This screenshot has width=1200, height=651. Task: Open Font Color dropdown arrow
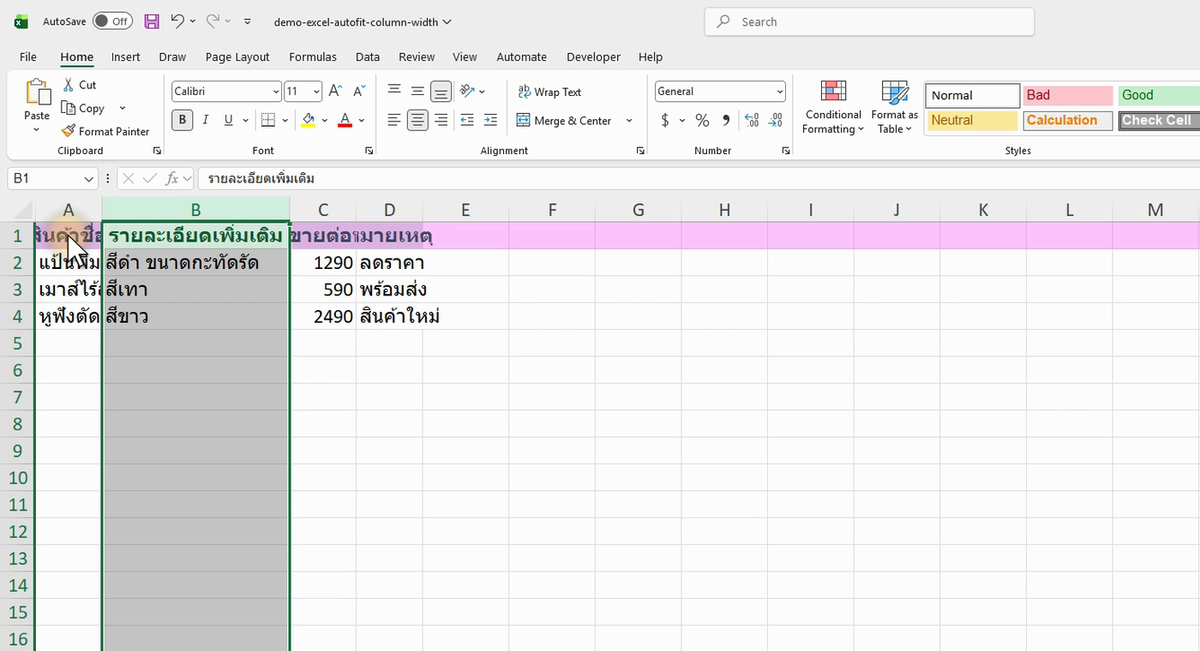pos(361,120)
